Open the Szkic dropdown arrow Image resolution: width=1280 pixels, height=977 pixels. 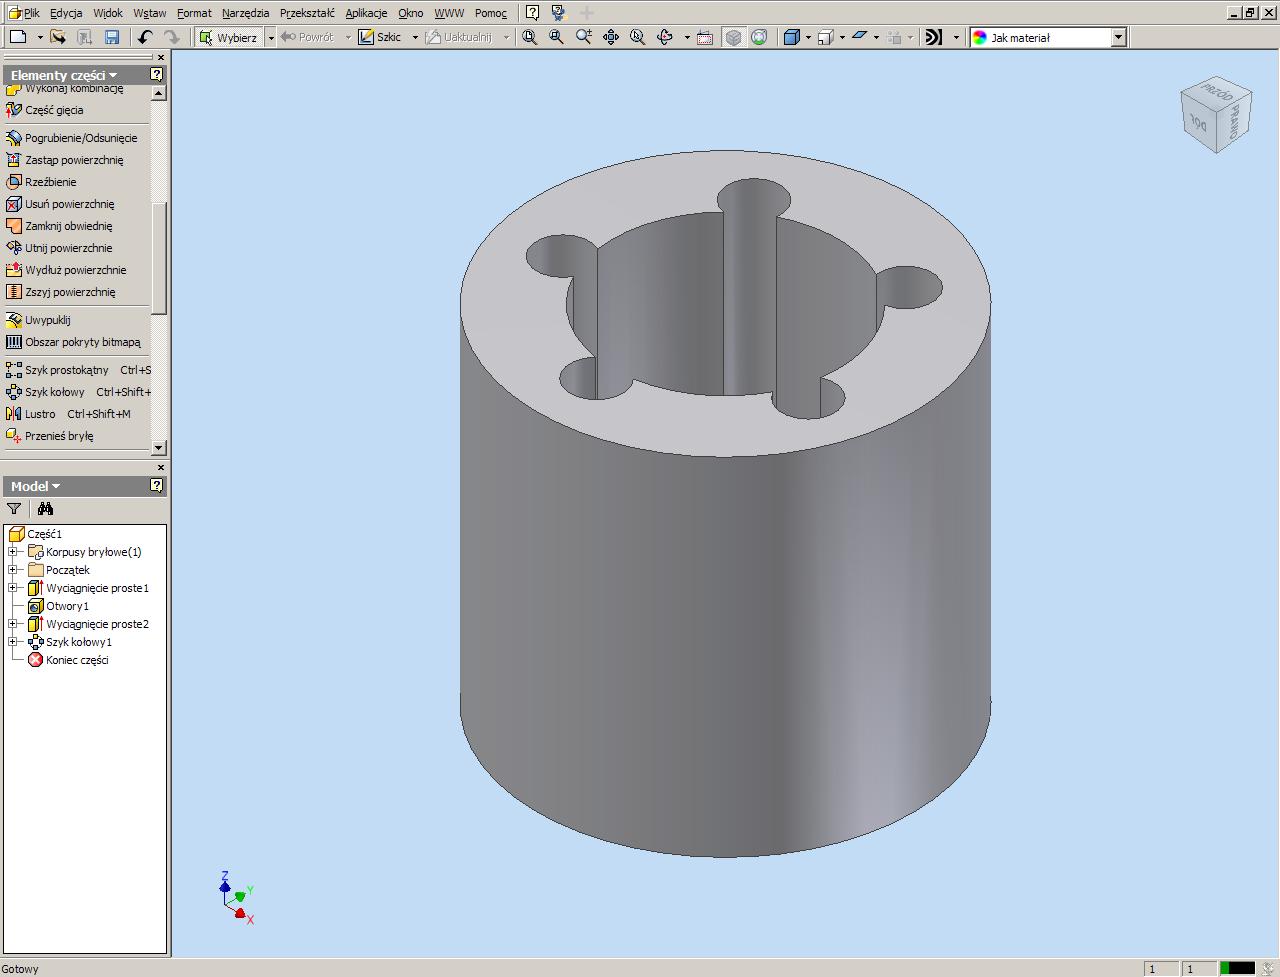tap(415, 37)
